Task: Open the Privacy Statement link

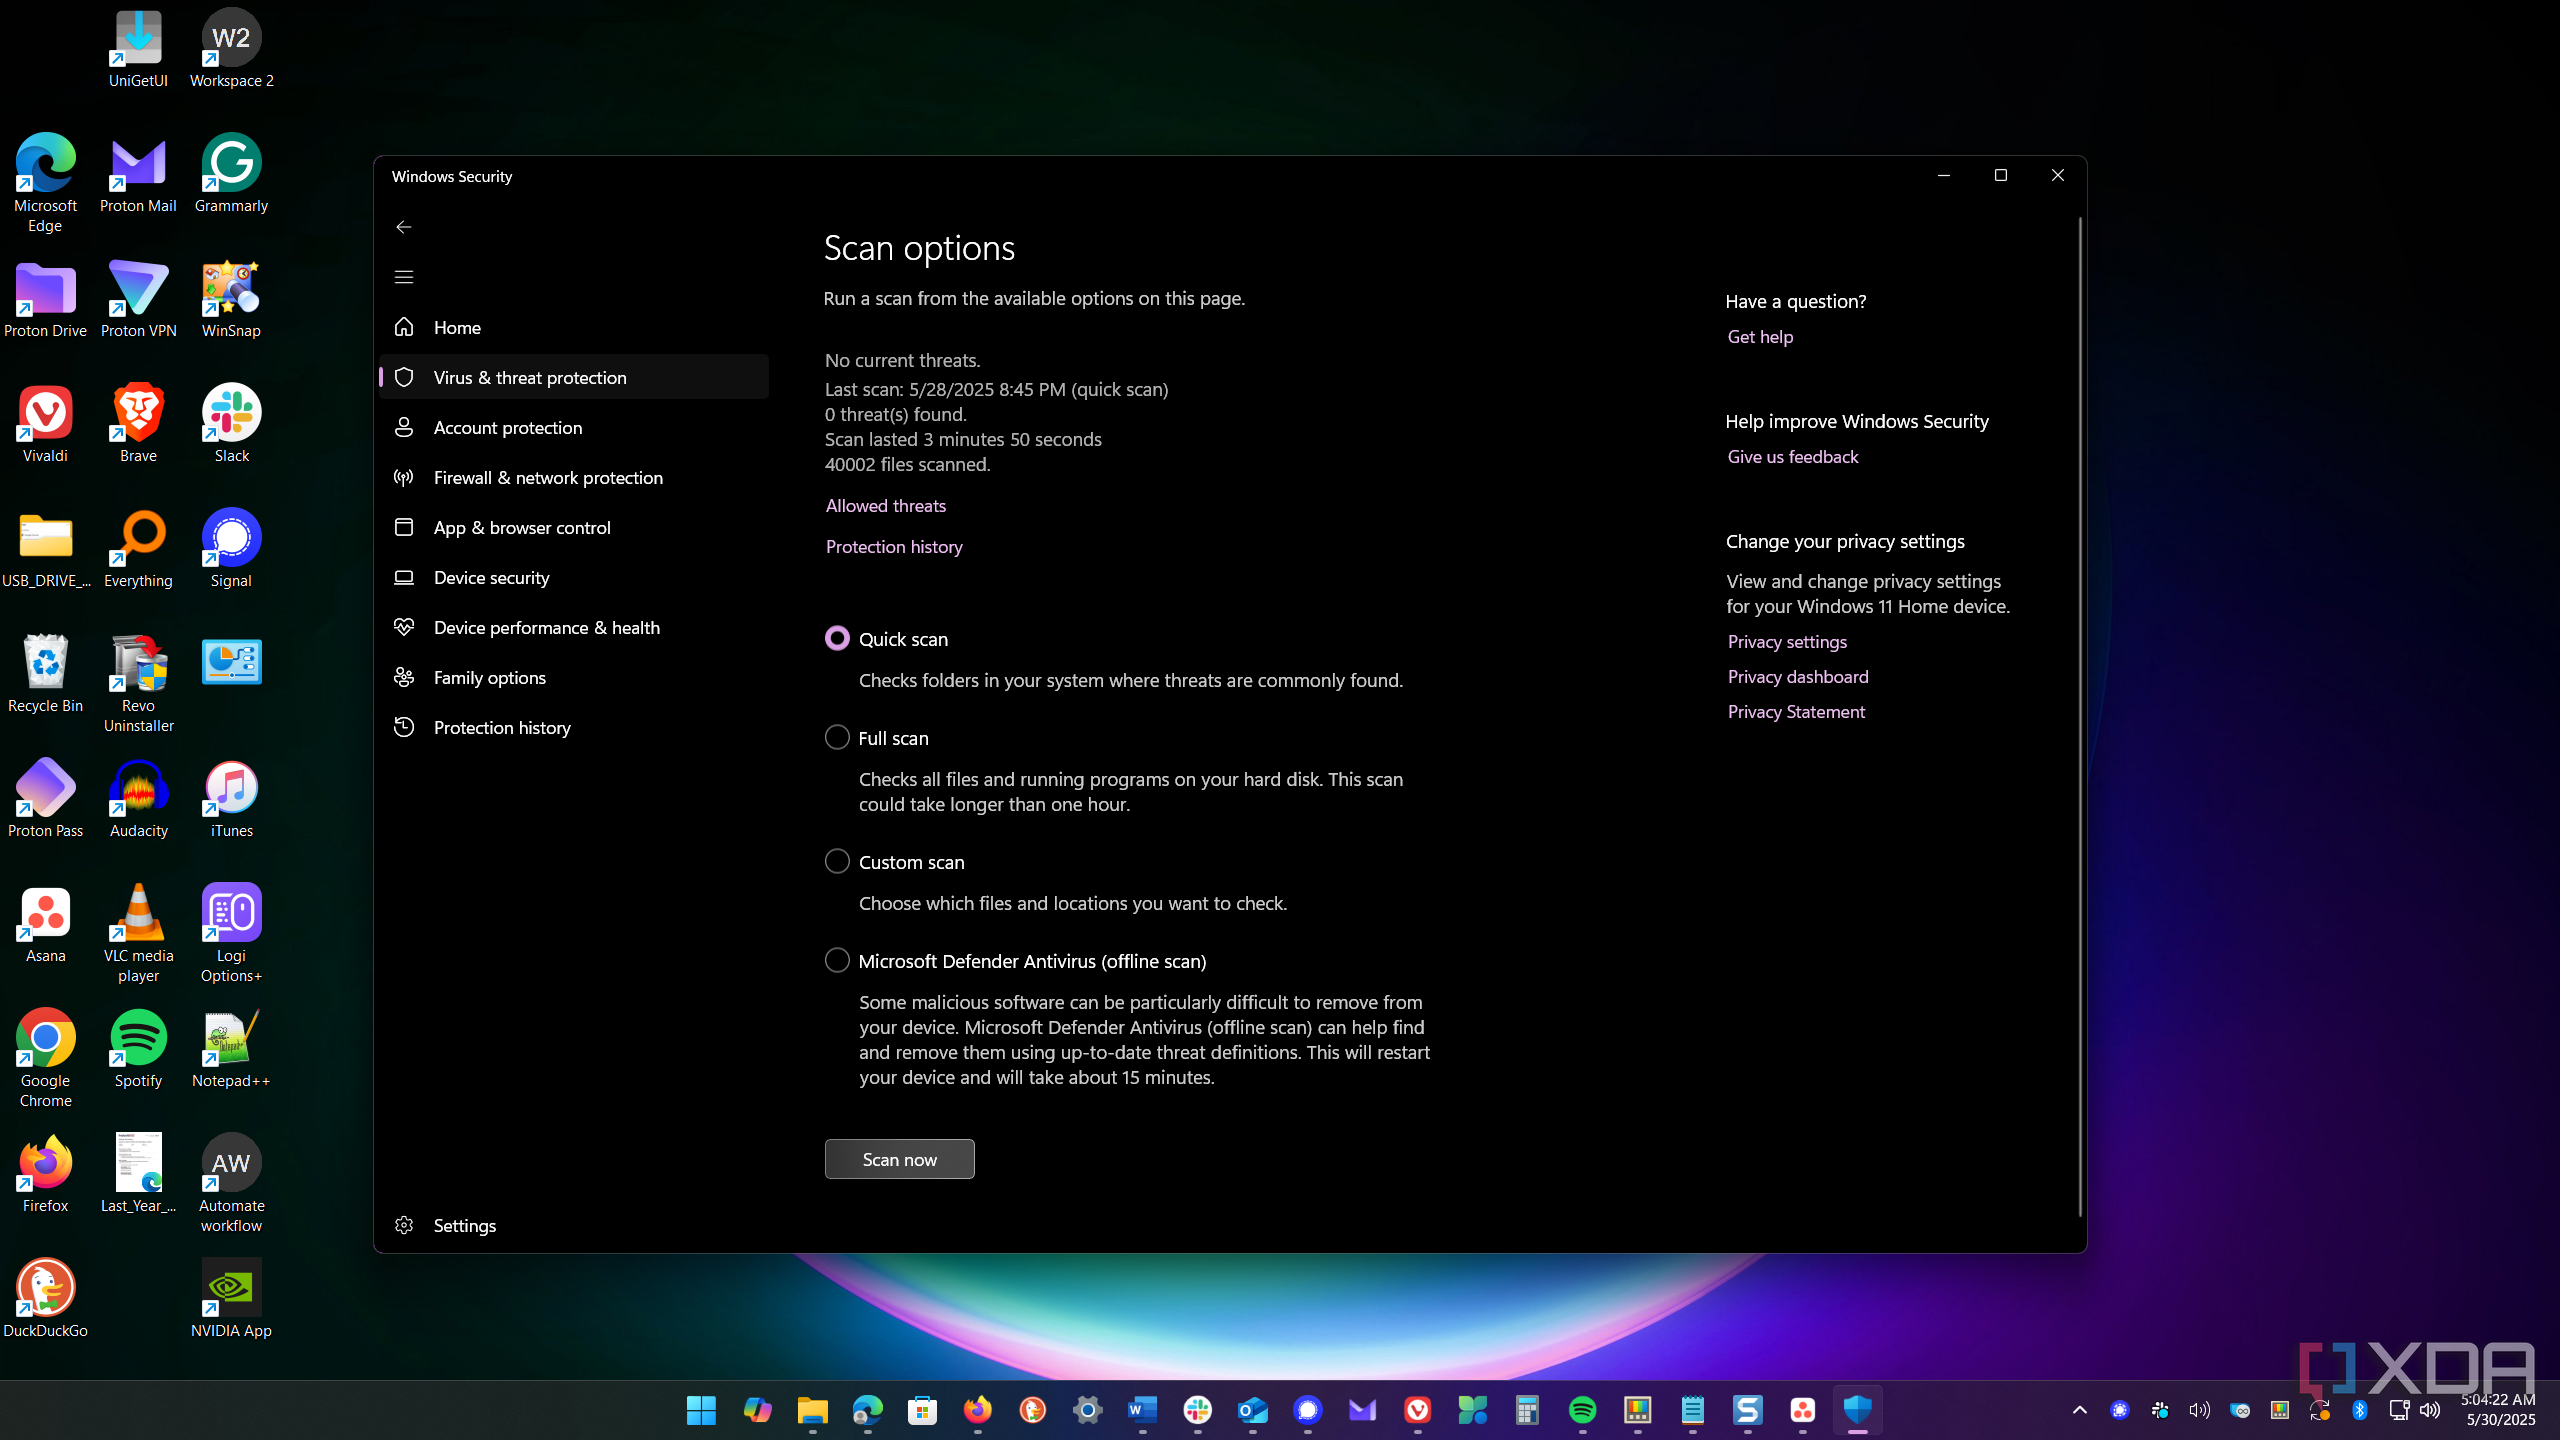Action: [x=1796, y=712]
